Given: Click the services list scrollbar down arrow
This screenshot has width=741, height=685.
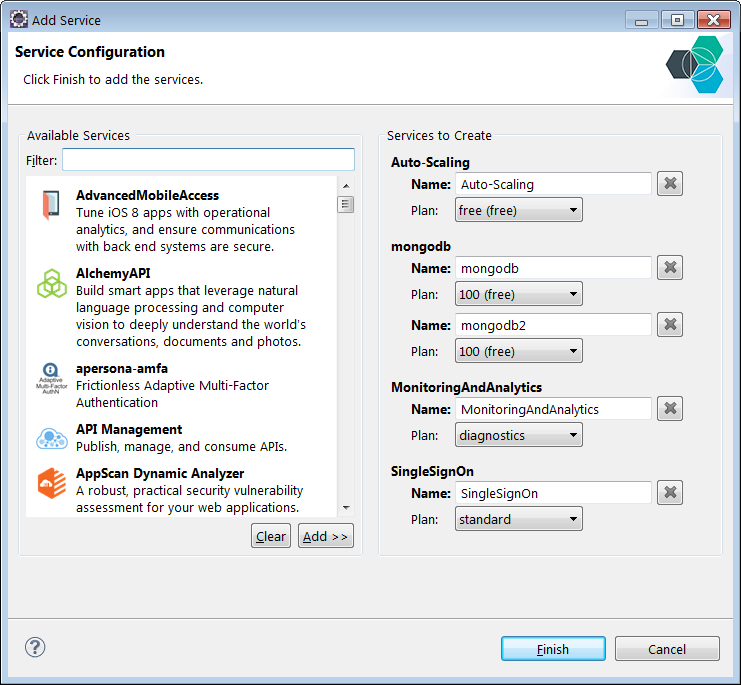Looking at the screenshot, I should tap(346, 508).
